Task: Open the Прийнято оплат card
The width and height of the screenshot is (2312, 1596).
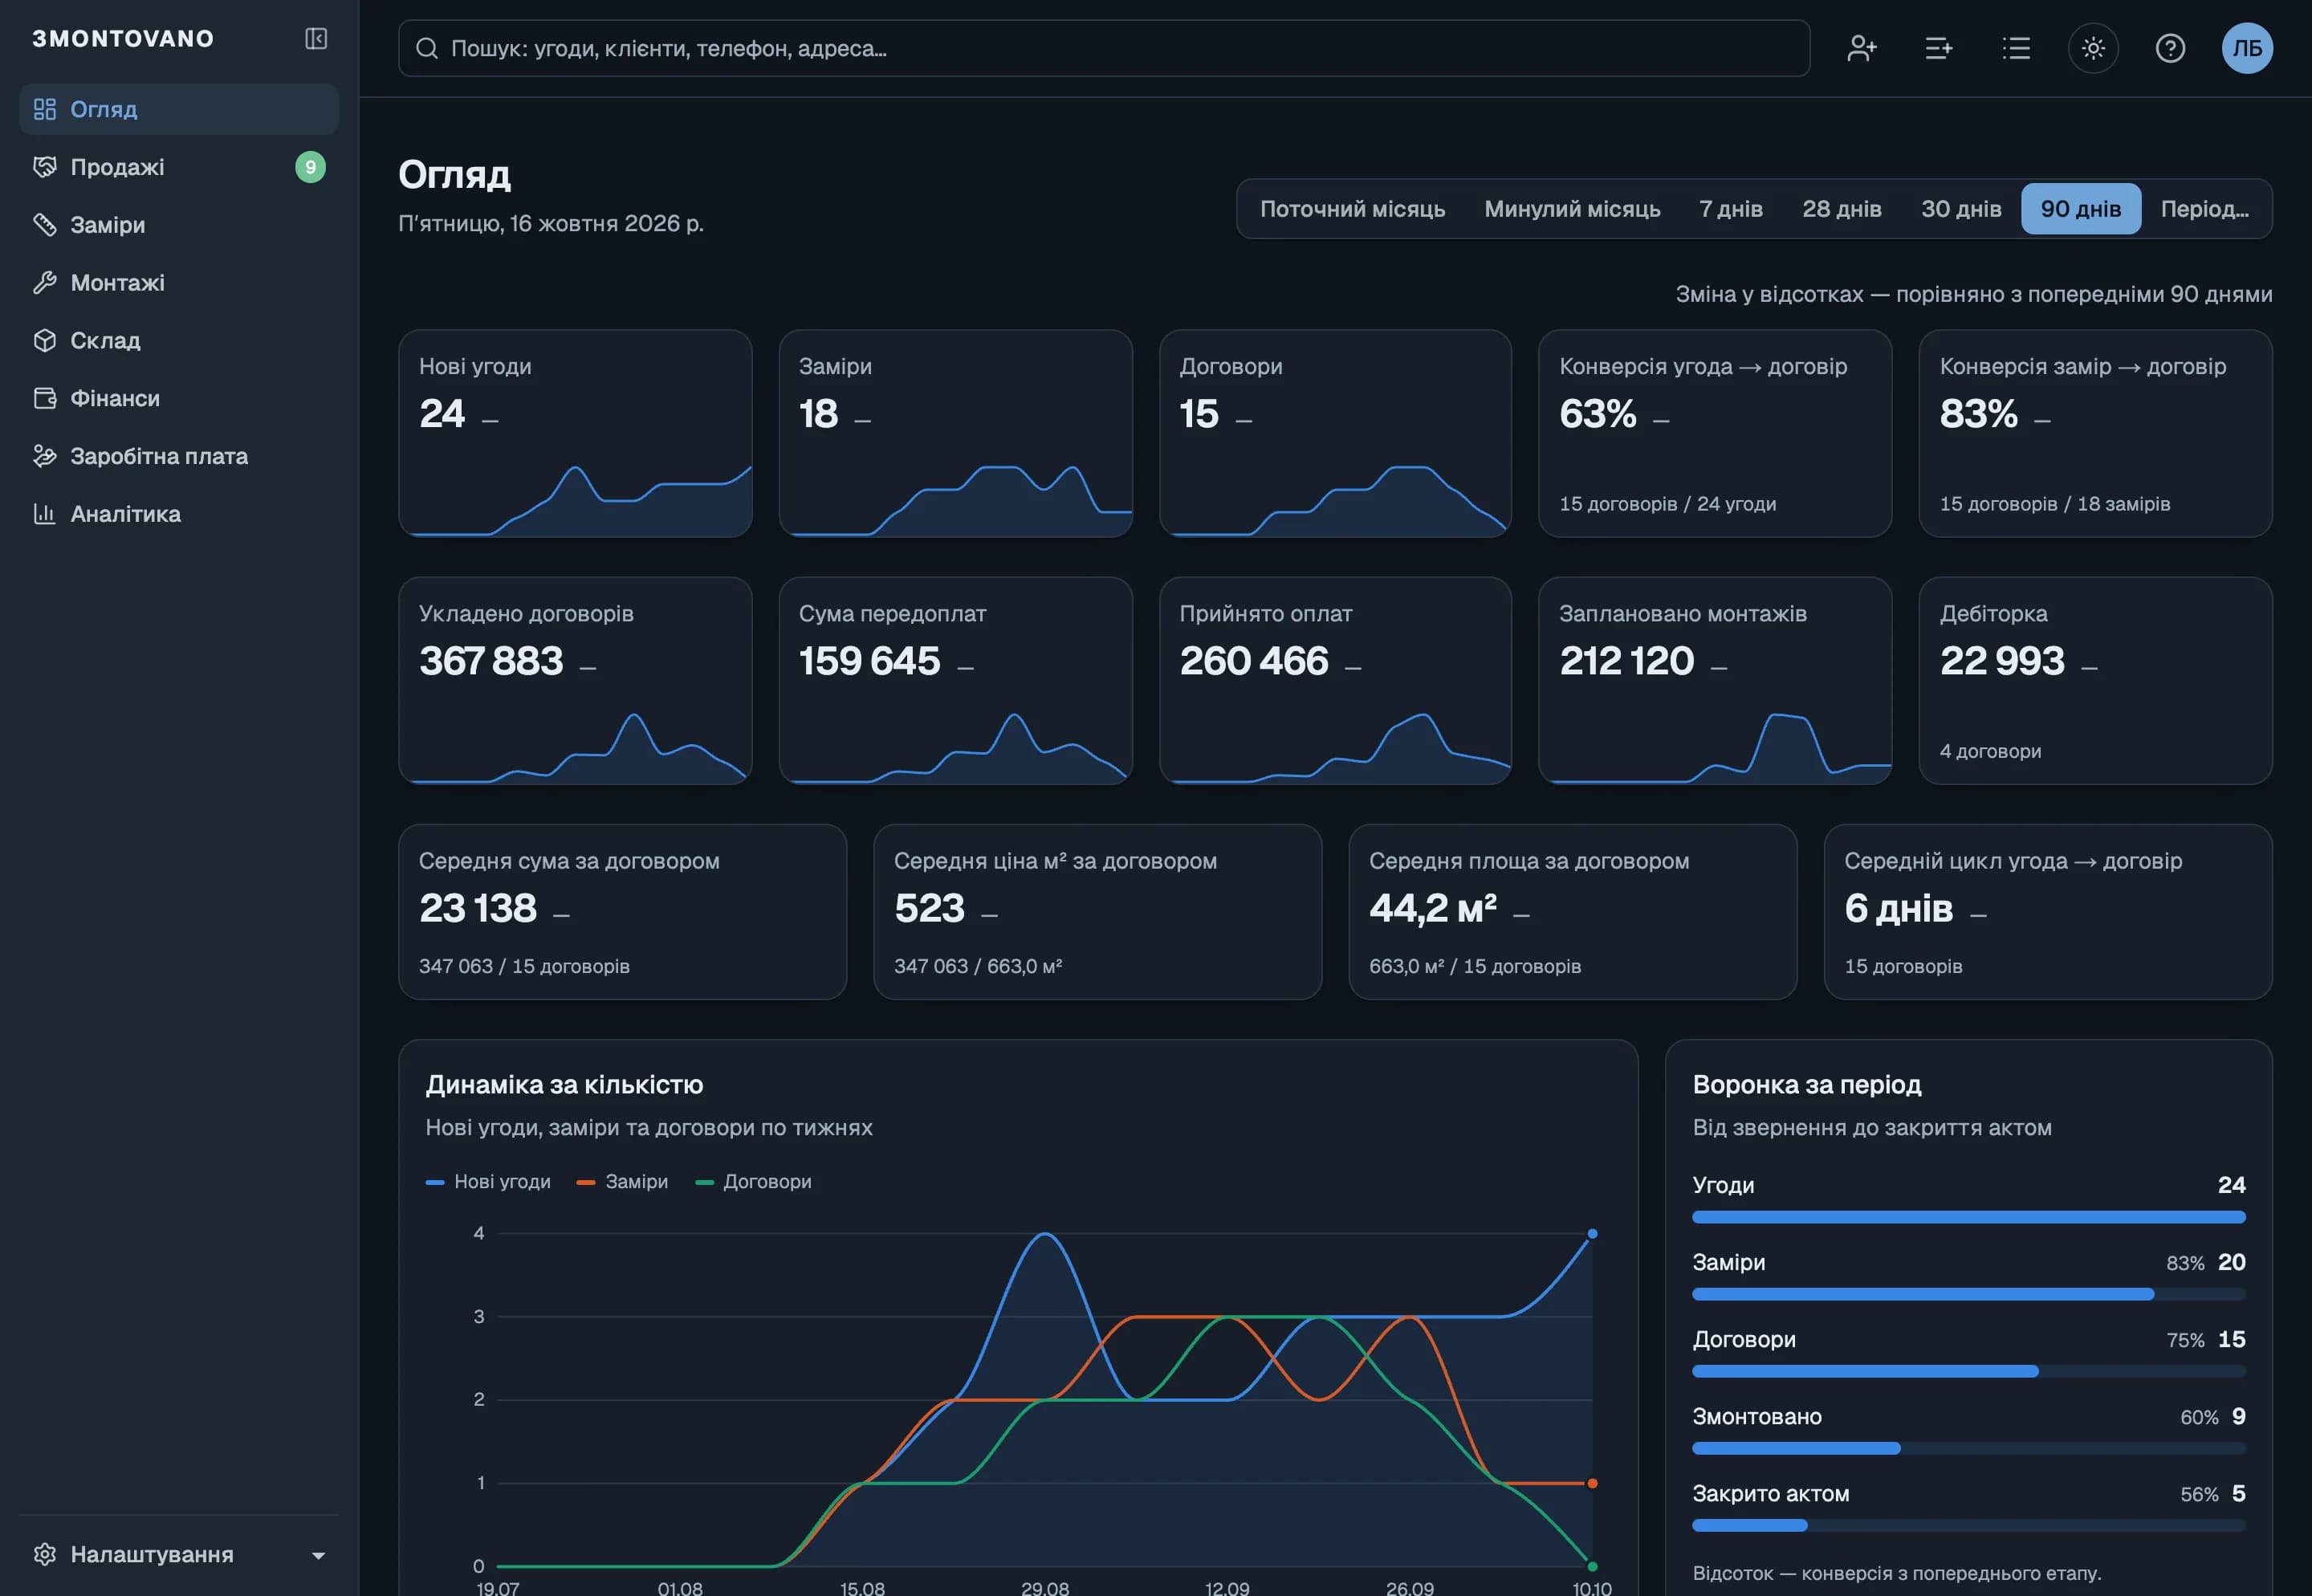Action: pyautogui.click(x=1335, y=680)
